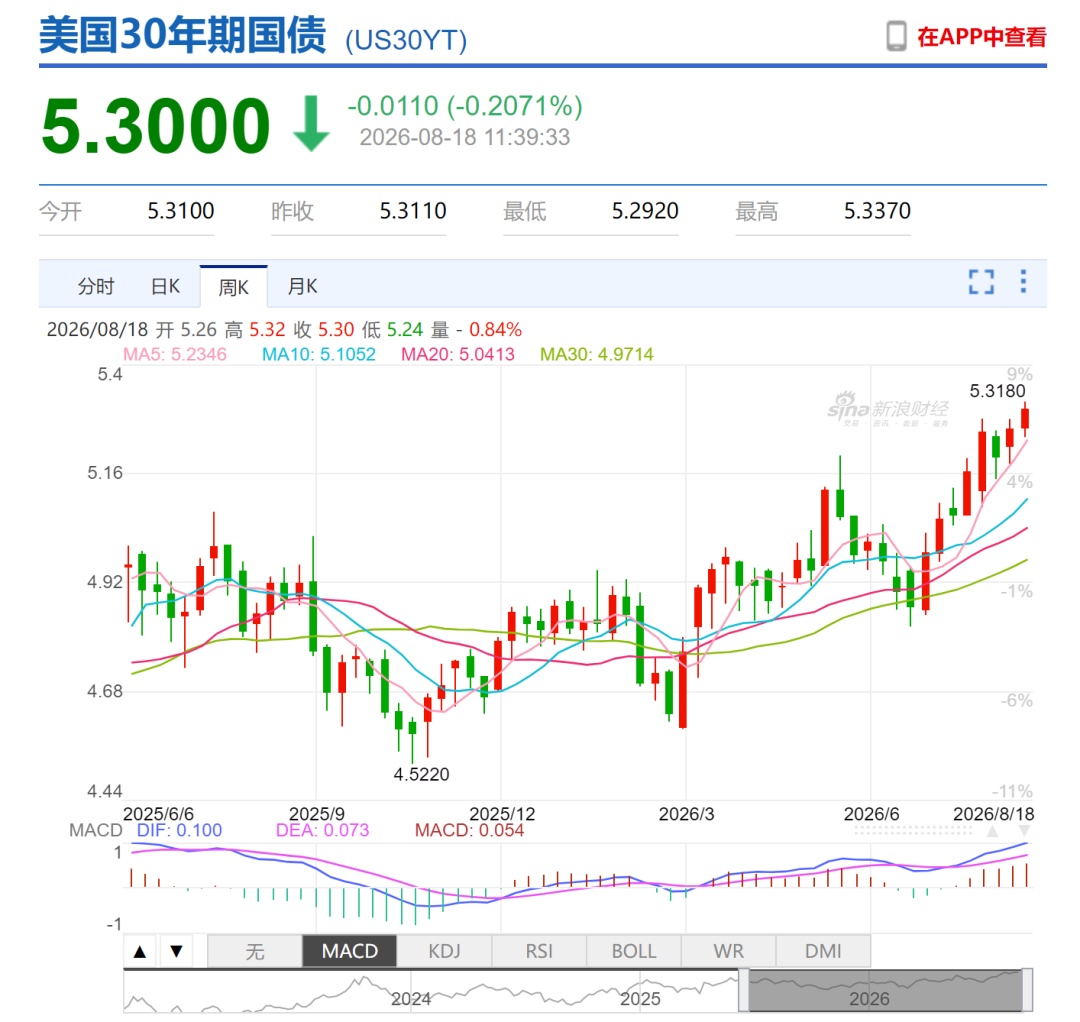Viewport: 1080px width, 1022px height.
Task: Click the 2025/9 date axis label
Action: click(x=316, y=814)
